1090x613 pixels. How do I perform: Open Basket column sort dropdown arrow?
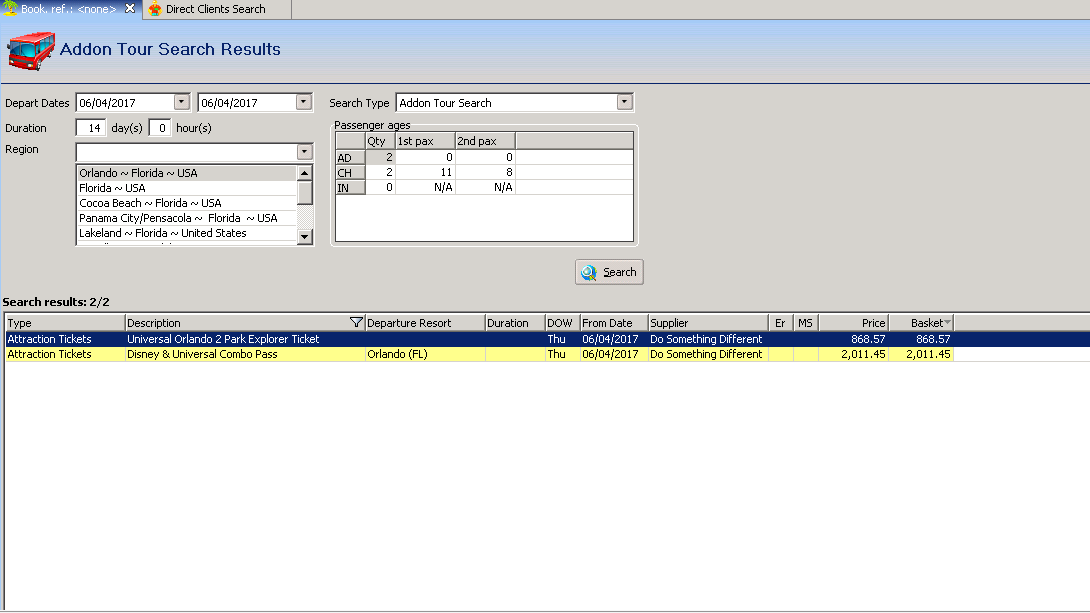click(x=947, y=322)
